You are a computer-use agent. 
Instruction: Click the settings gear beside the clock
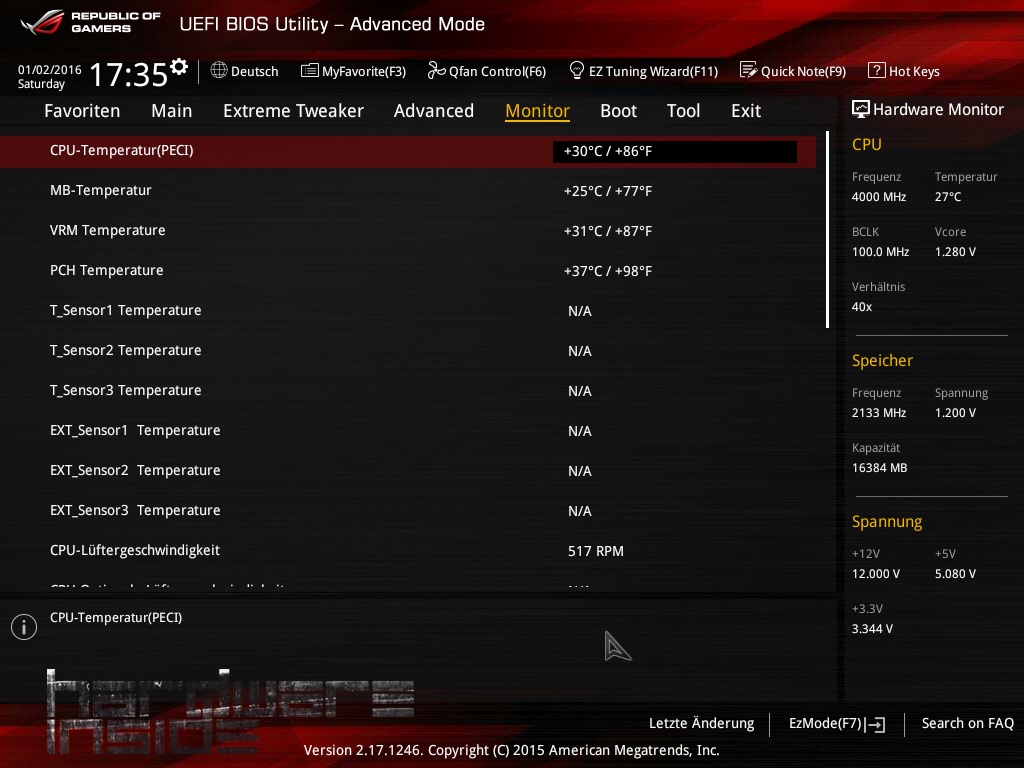[179, 67]
